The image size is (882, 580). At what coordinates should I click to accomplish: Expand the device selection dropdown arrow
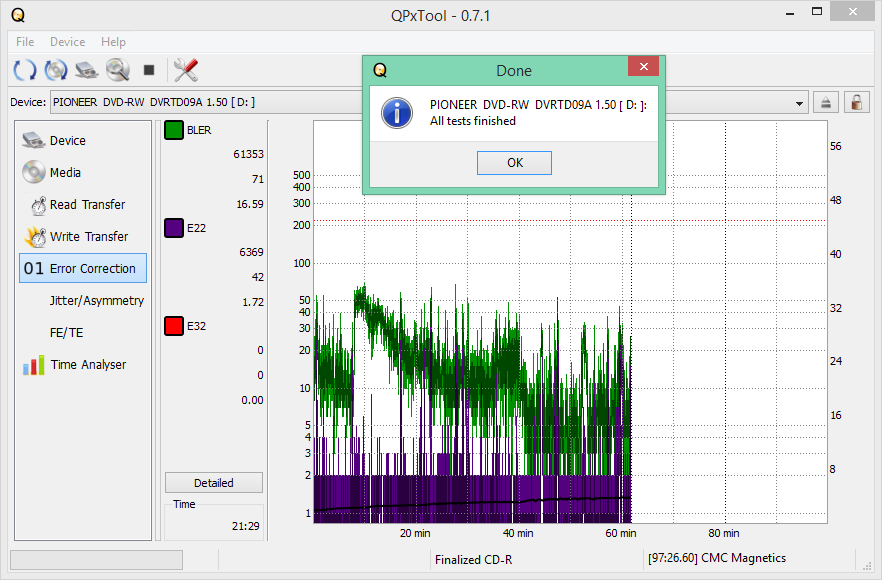click(799, 103)
